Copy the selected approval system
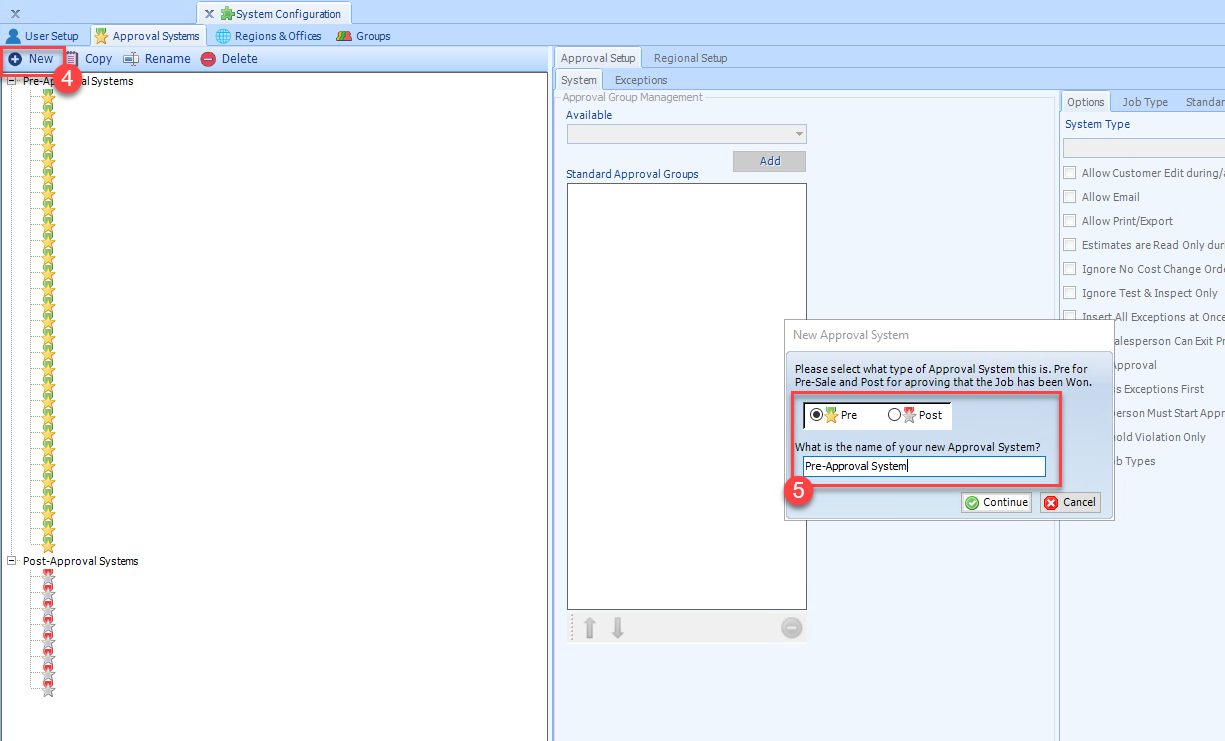1225x741 pixels. [89, 58]
